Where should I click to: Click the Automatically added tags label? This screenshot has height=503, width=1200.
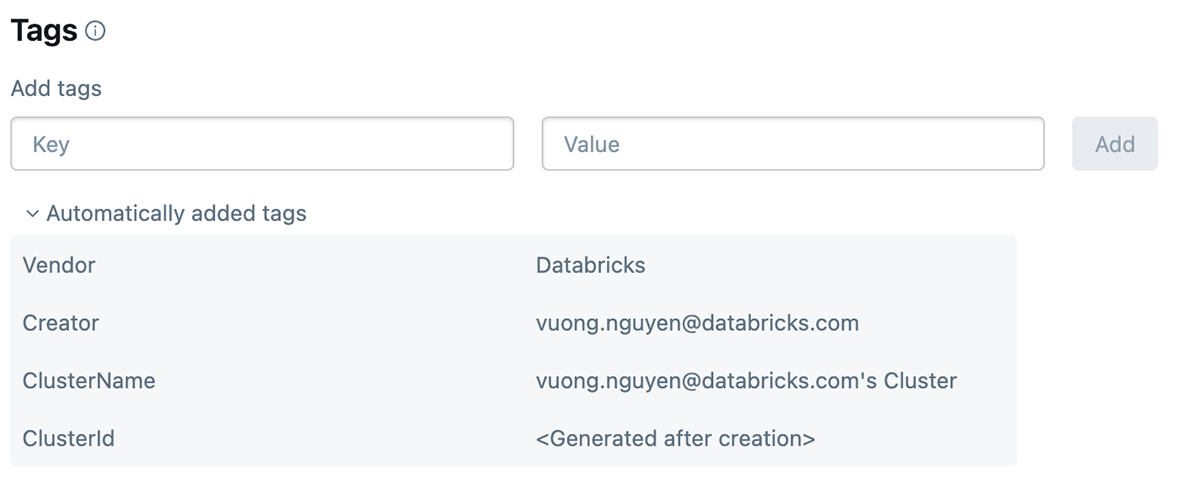[176, 213]
